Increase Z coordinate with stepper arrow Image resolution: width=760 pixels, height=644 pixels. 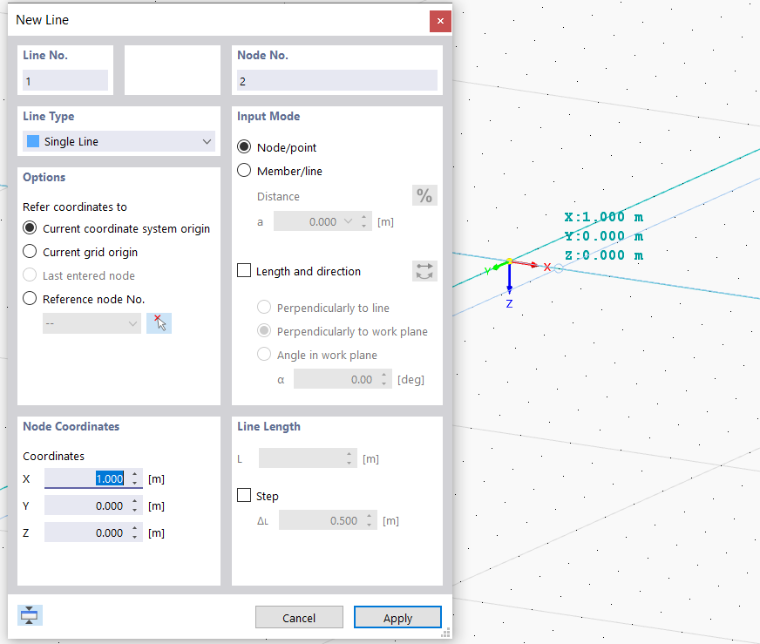coord(135,529)
